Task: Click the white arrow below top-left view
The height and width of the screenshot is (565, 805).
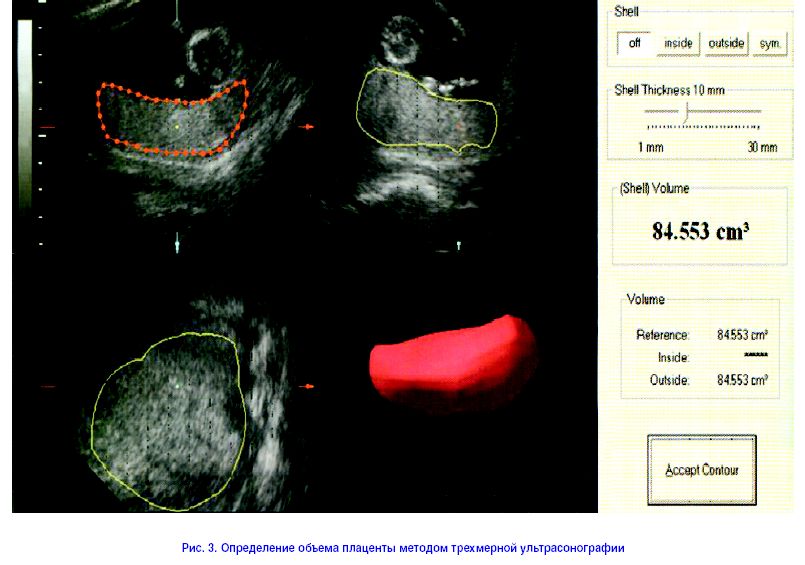Action: [177, 242]
